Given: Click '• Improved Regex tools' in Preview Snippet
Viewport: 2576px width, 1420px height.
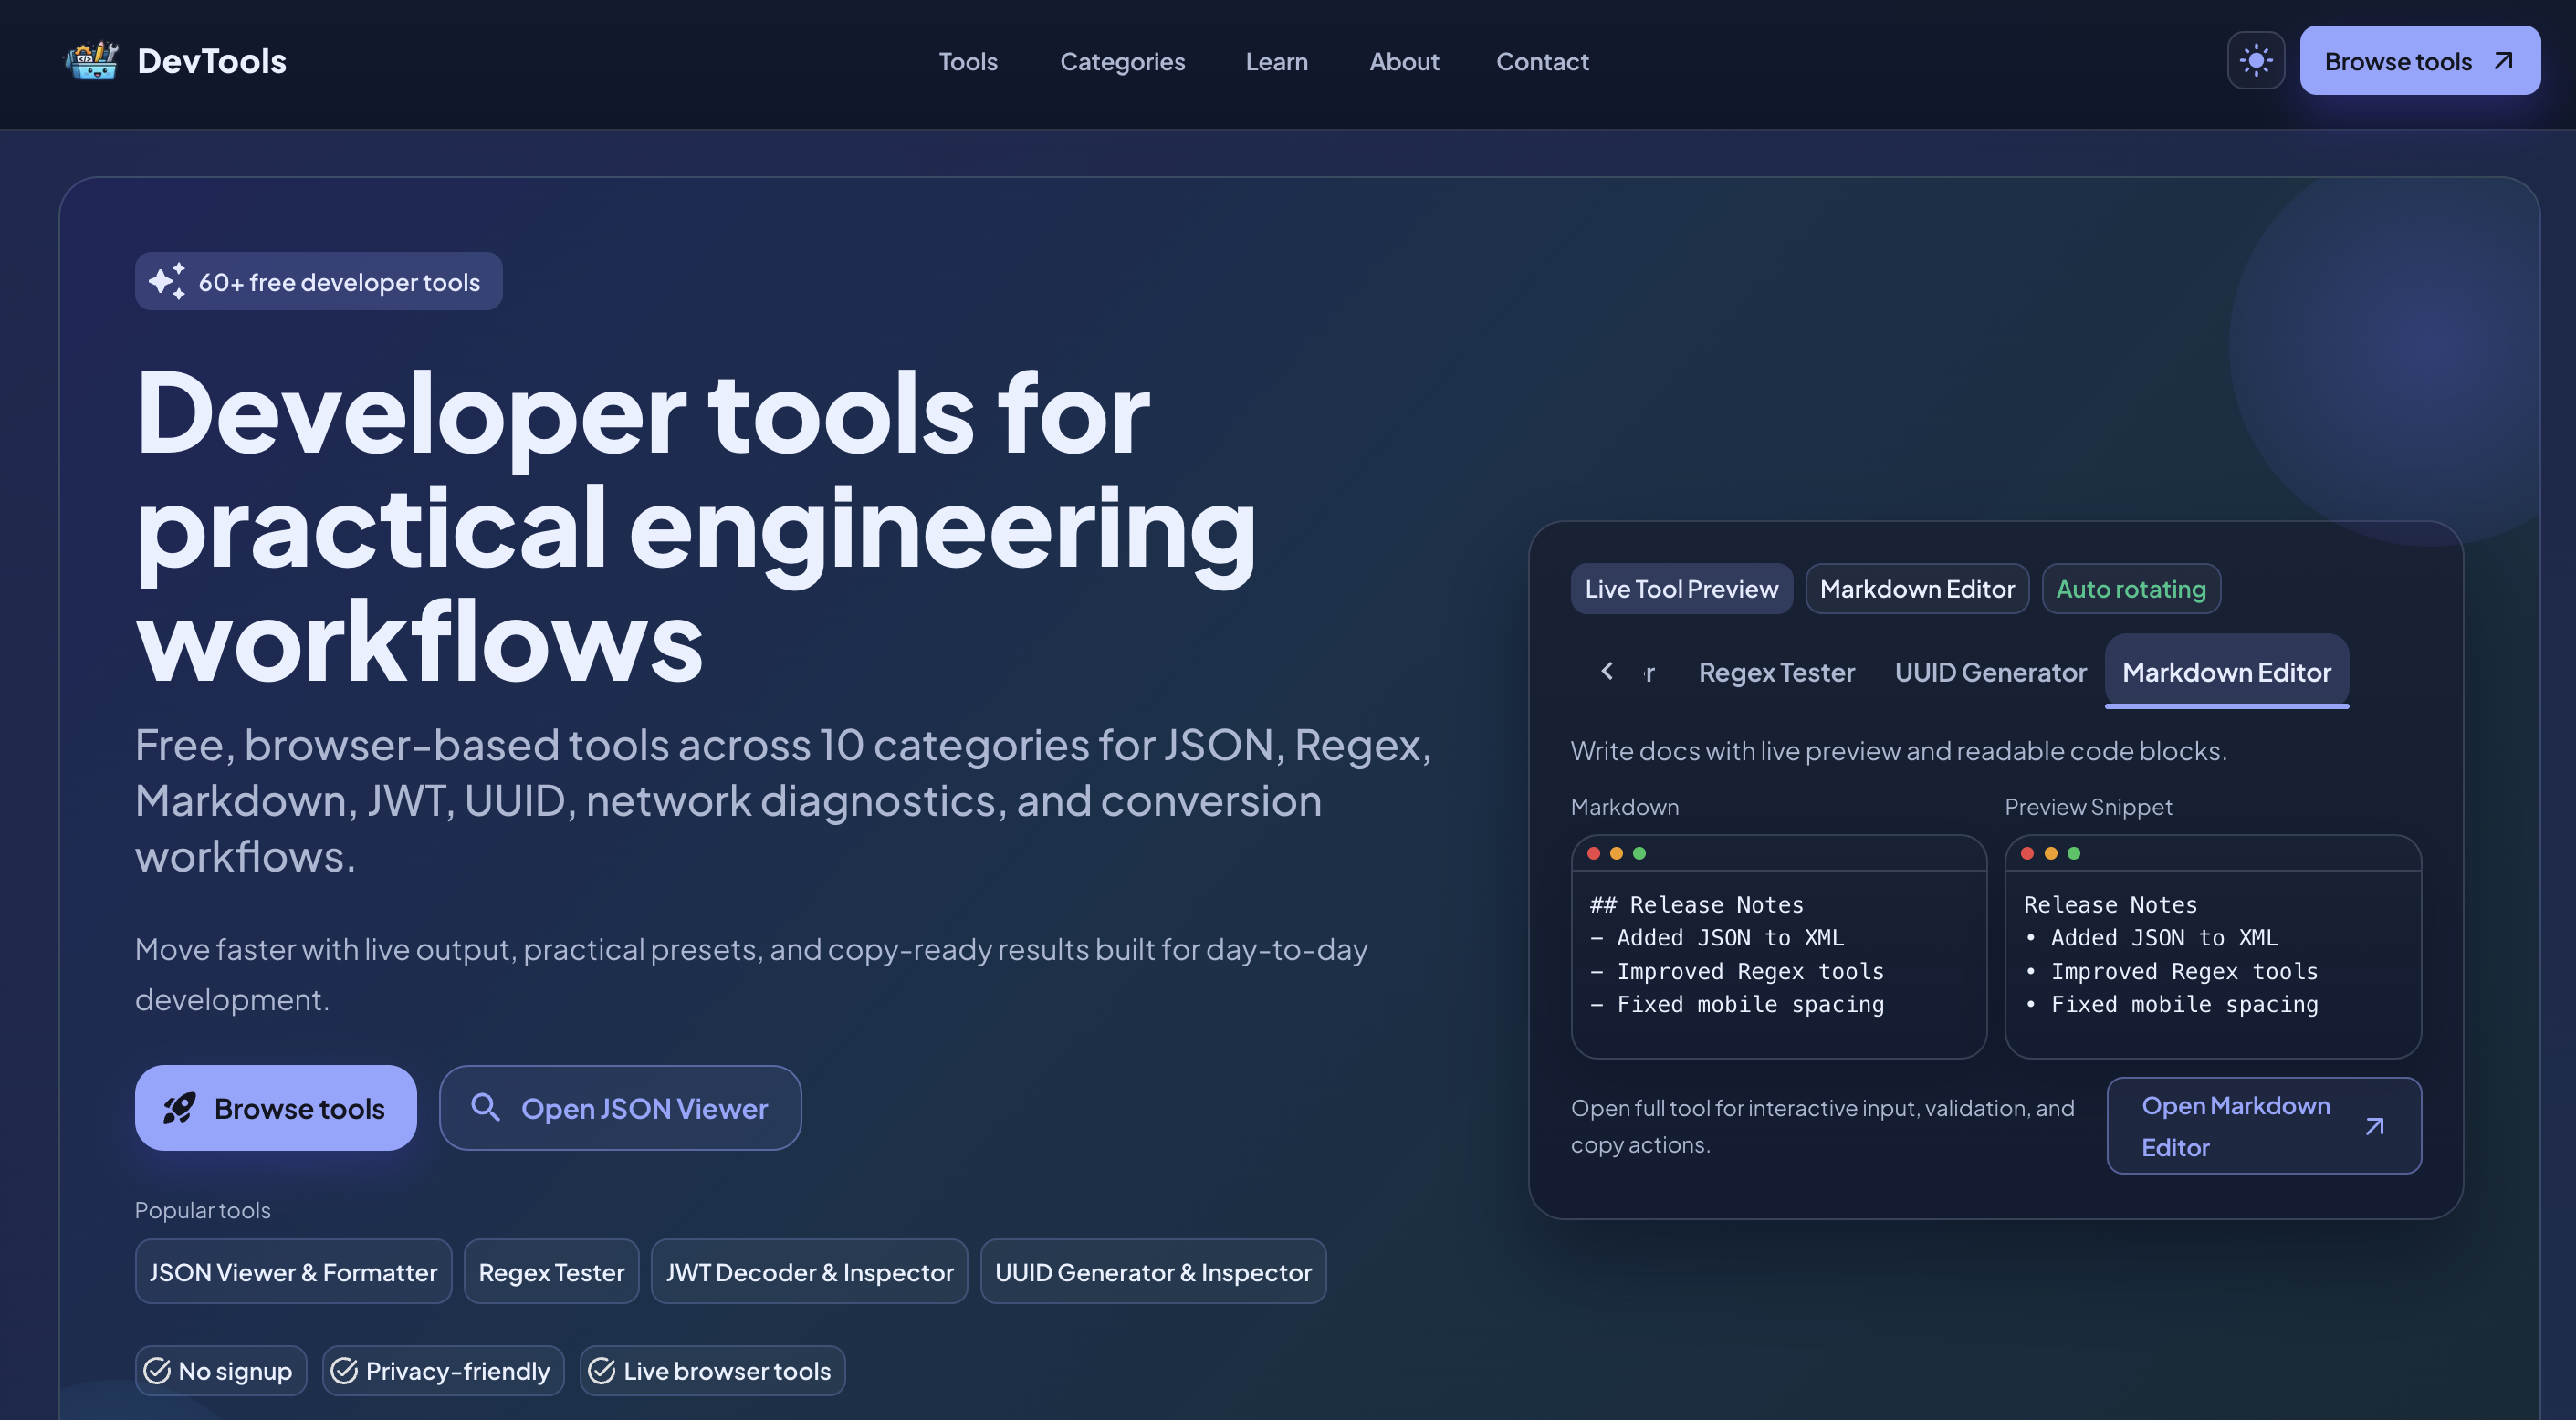Looking at the screenshot, I should tap(2171, 971).
